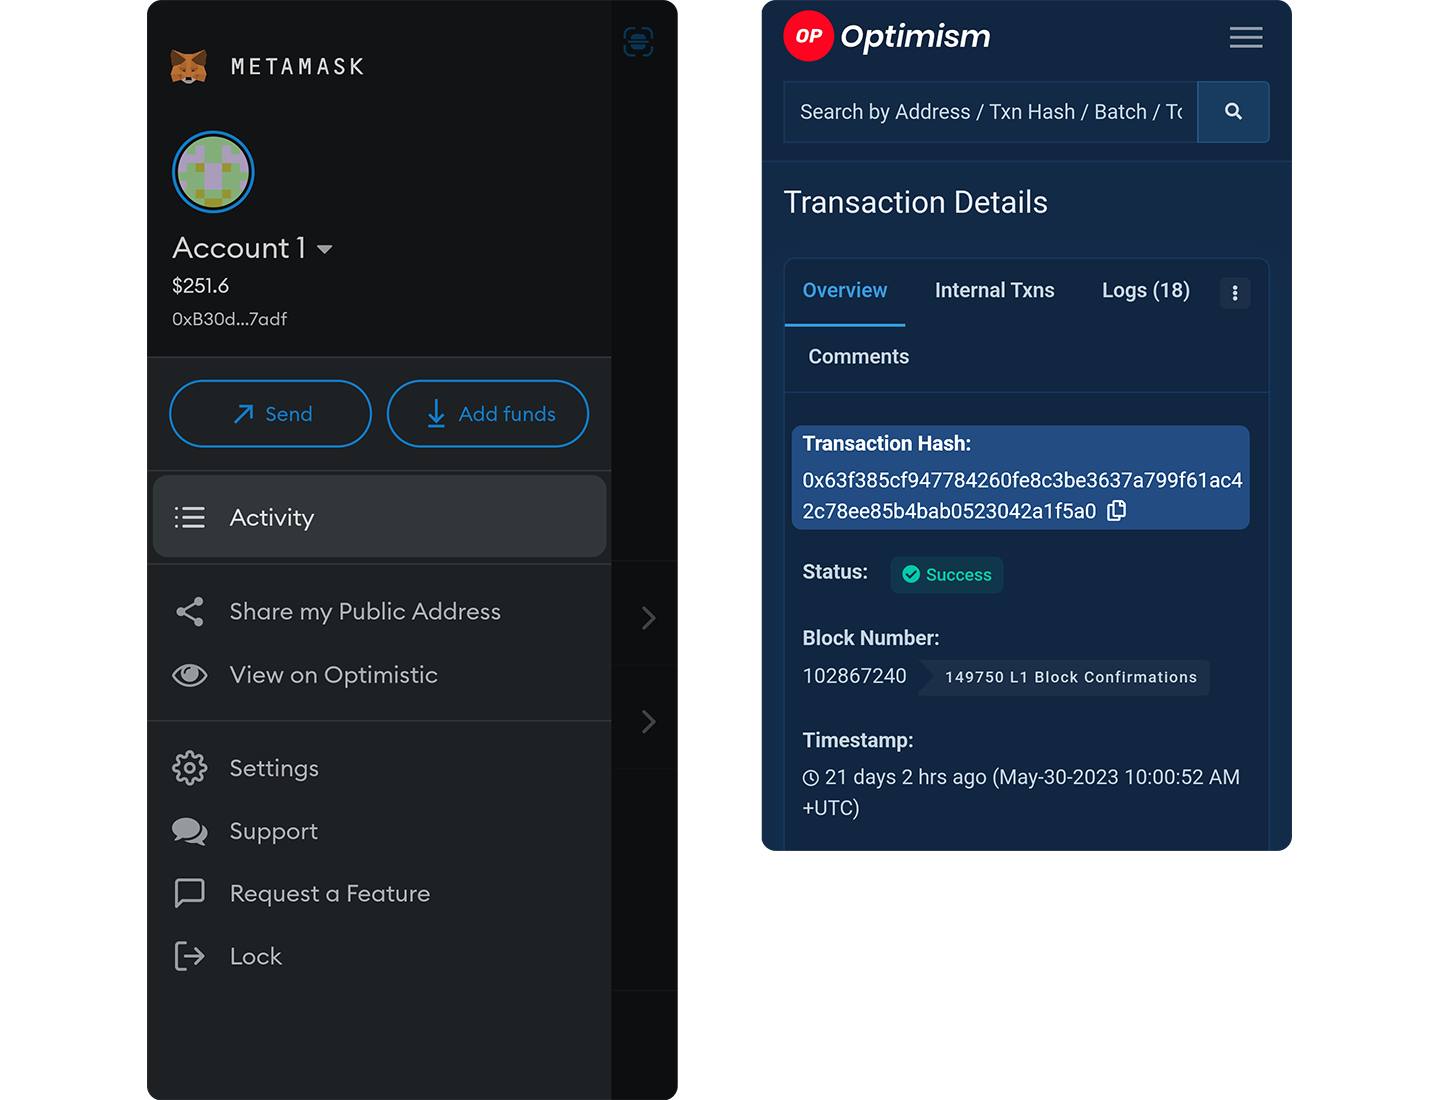1440x1100 pixels.
Task: Click the Support chat bubbles icon
Action: tap(189, 831)
